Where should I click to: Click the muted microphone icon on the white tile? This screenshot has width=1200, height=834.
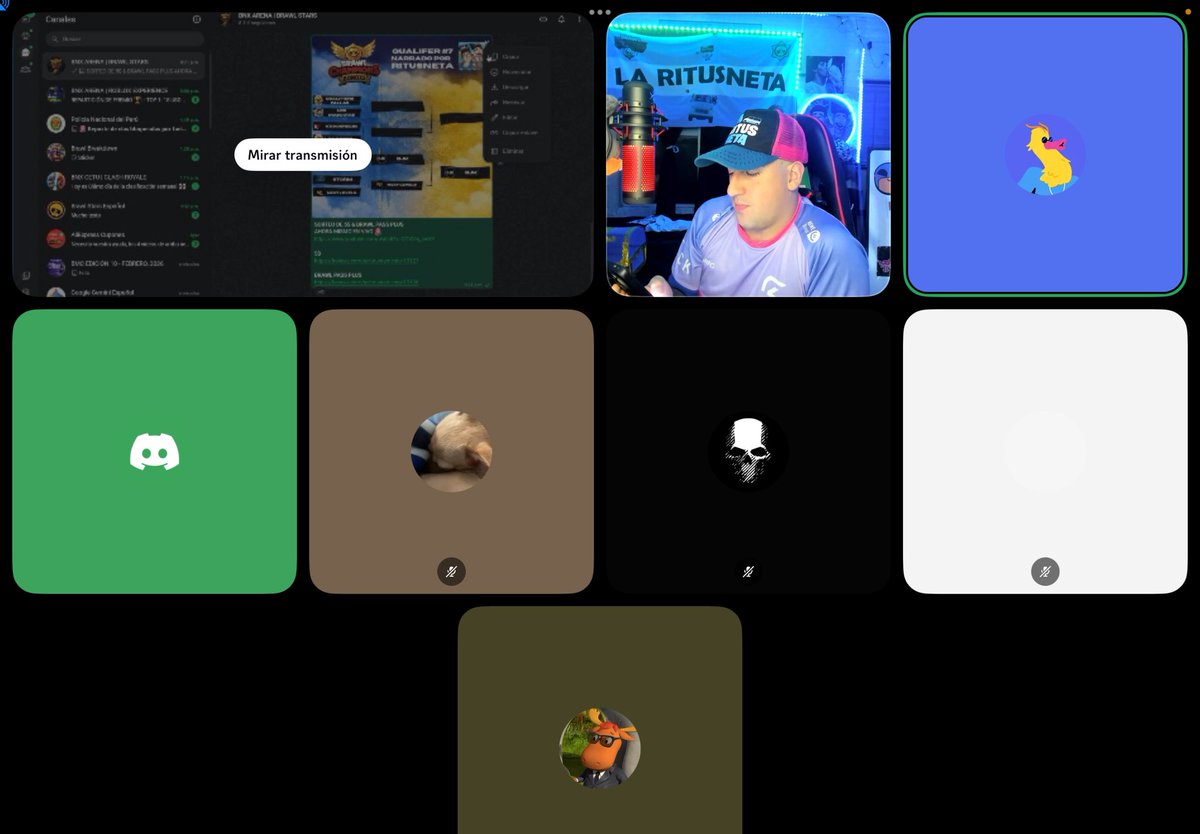[1045, 572]
